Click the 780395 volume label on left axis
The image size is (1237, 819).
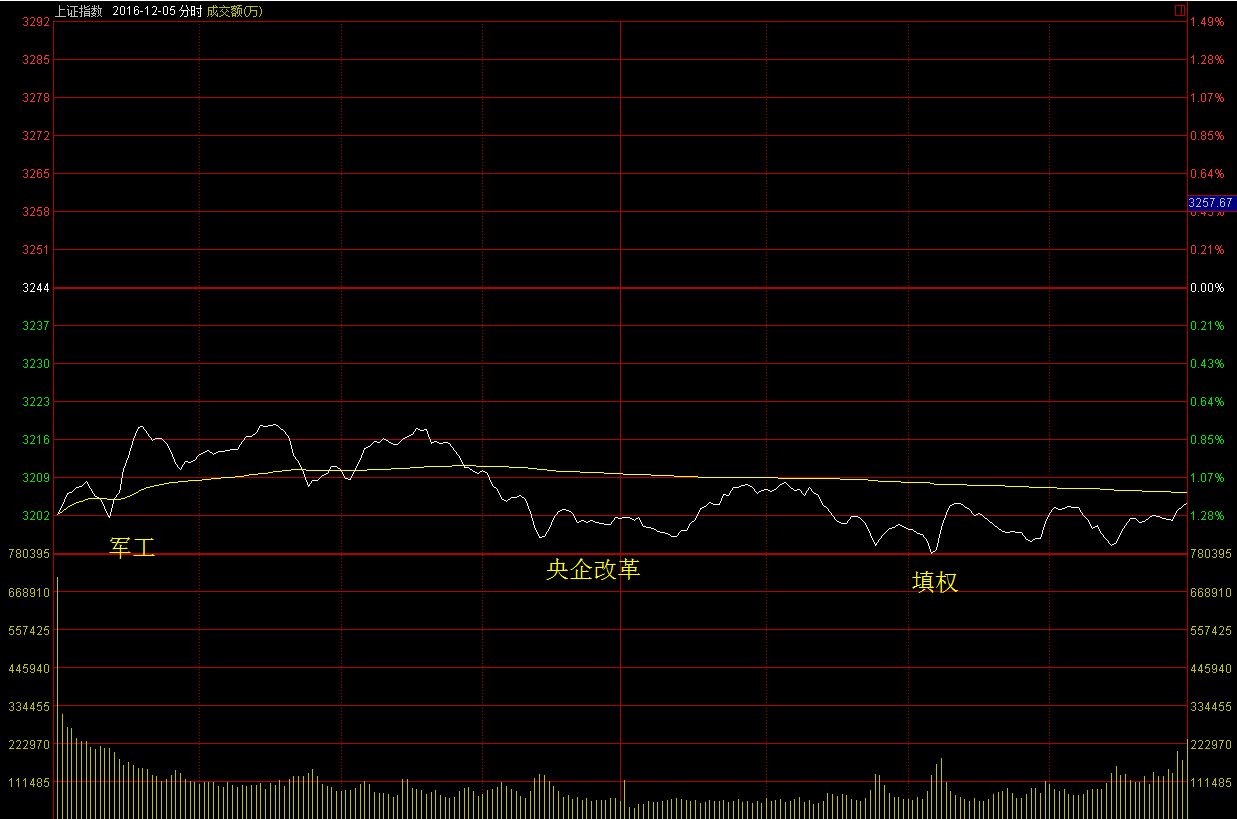click(29, 554)
